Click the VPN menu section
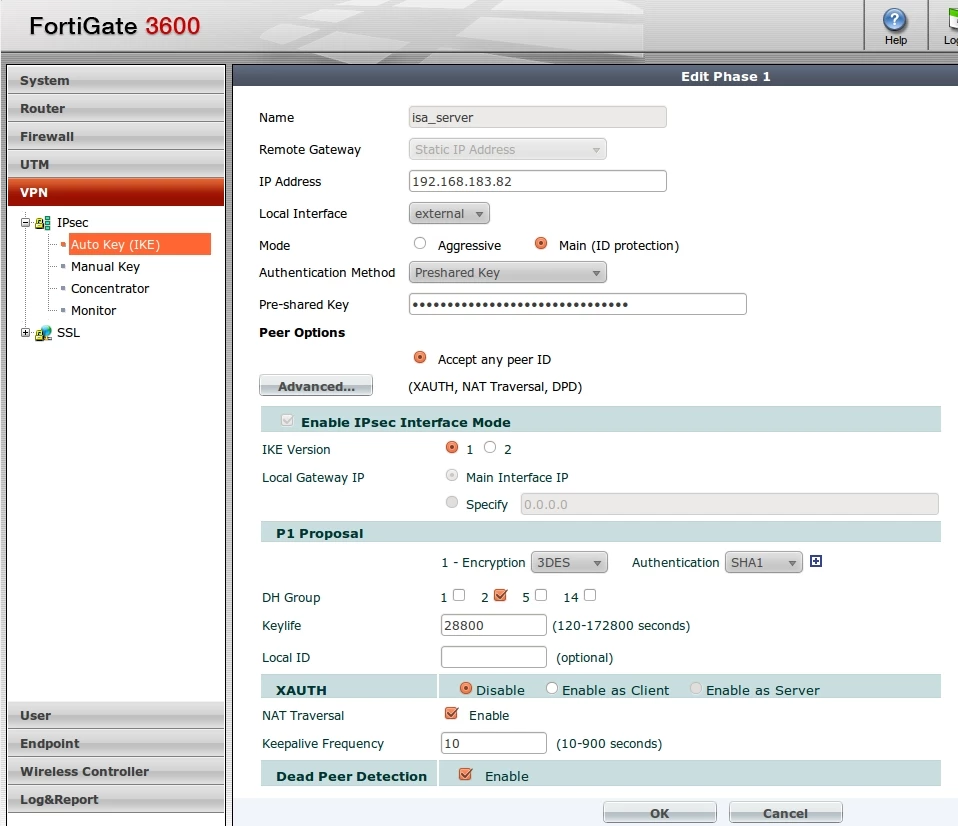 tap(116, 192)
